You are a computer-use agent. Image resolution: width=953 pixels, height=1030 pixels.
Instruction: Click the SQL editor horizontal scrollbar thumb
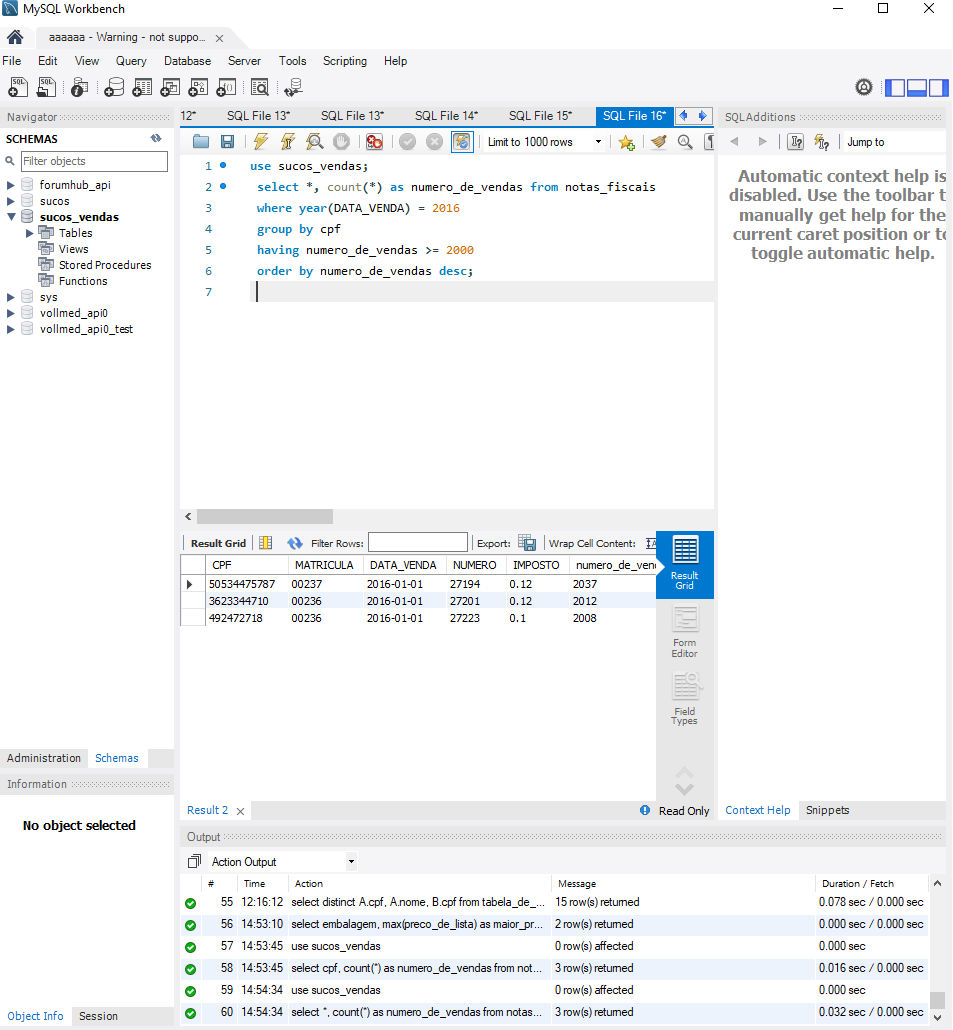pos(265,516)
